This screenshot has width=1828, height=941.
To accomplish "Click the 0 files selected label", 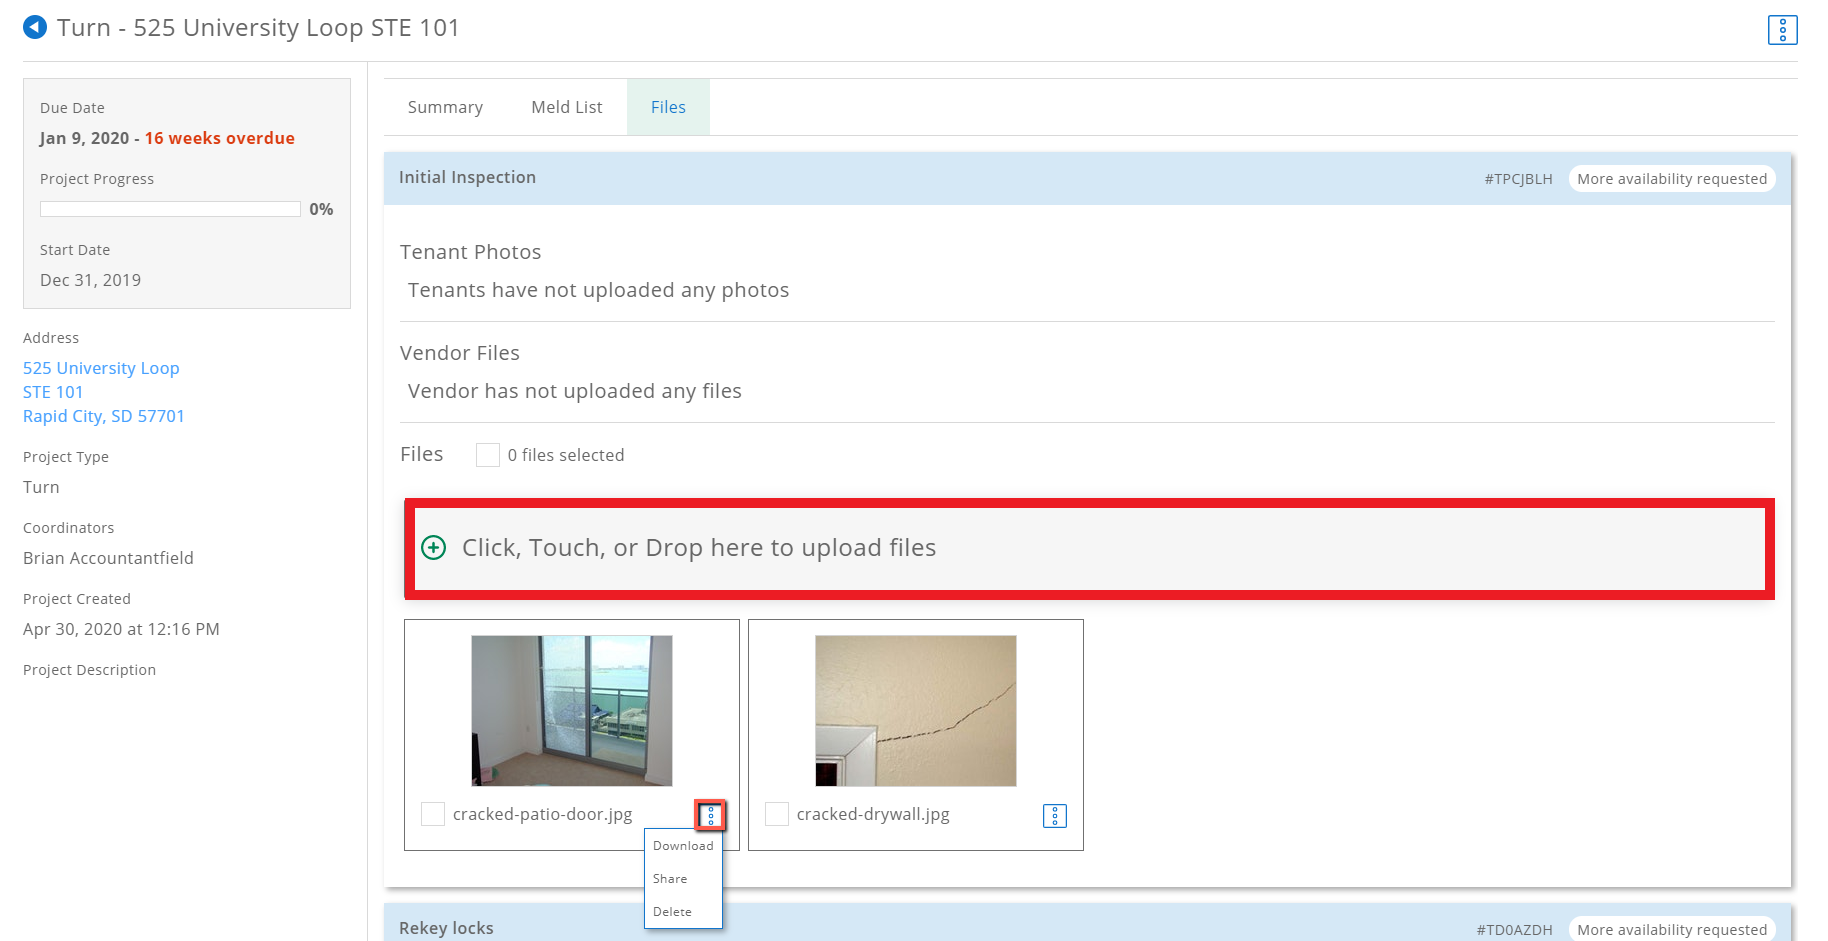I will 566,455.
